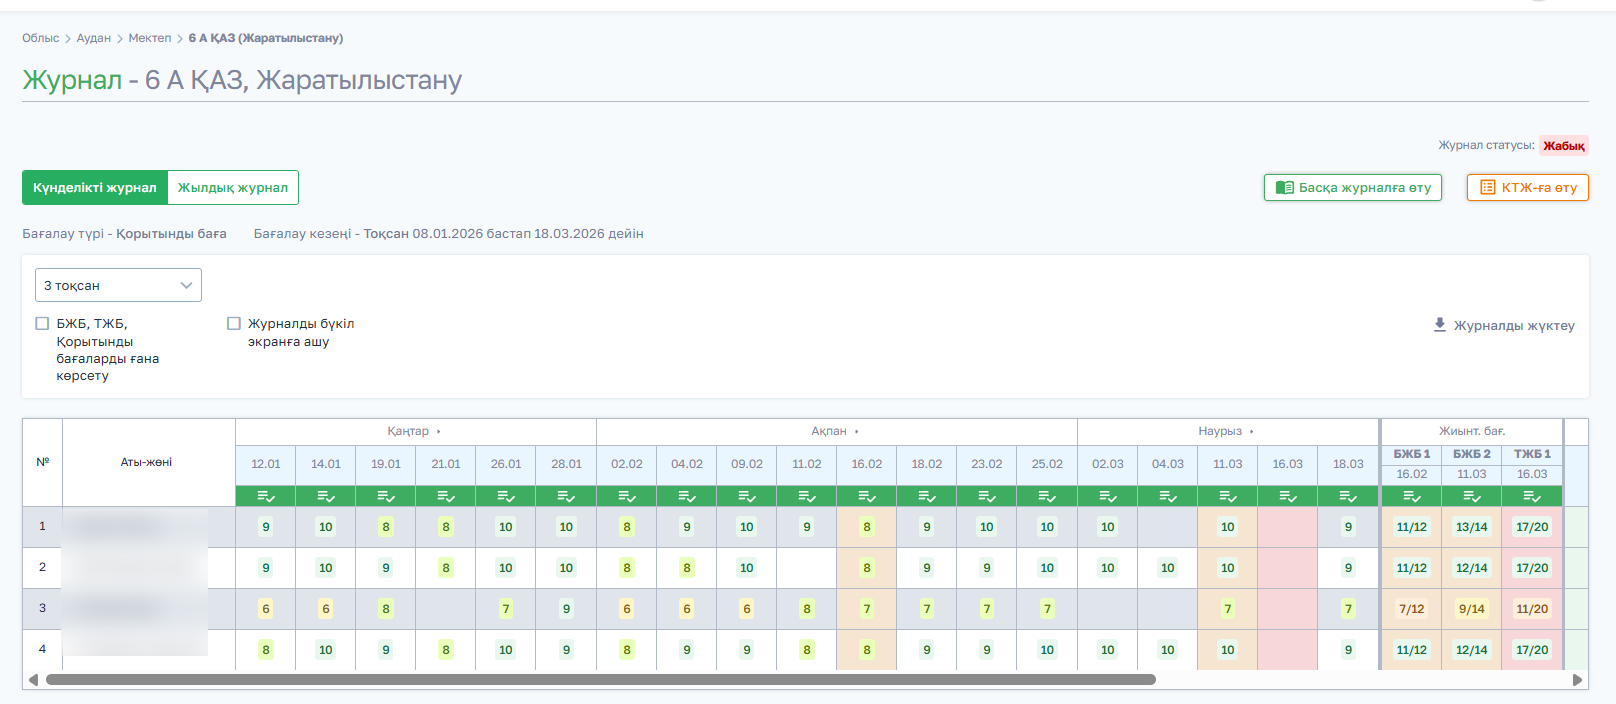This screenshot has width=1616, height=704.
Task: Tick the Журналды бүкіл экранға ашу checkbox
Action: [234, 323]
